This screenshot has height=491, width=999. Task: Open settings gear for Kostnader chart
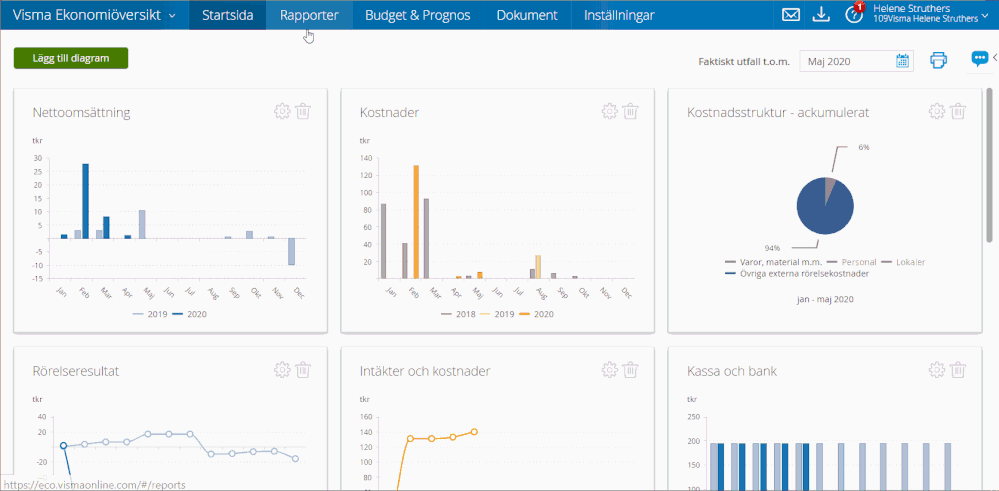click(610, 111)
